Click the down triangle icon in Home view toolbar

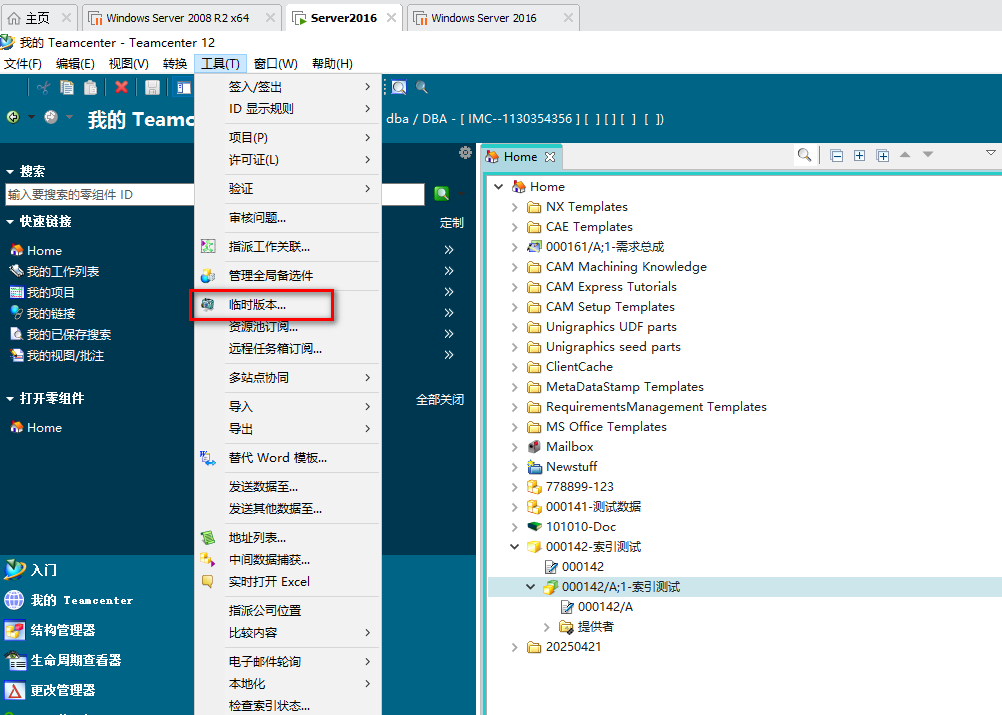928,155
